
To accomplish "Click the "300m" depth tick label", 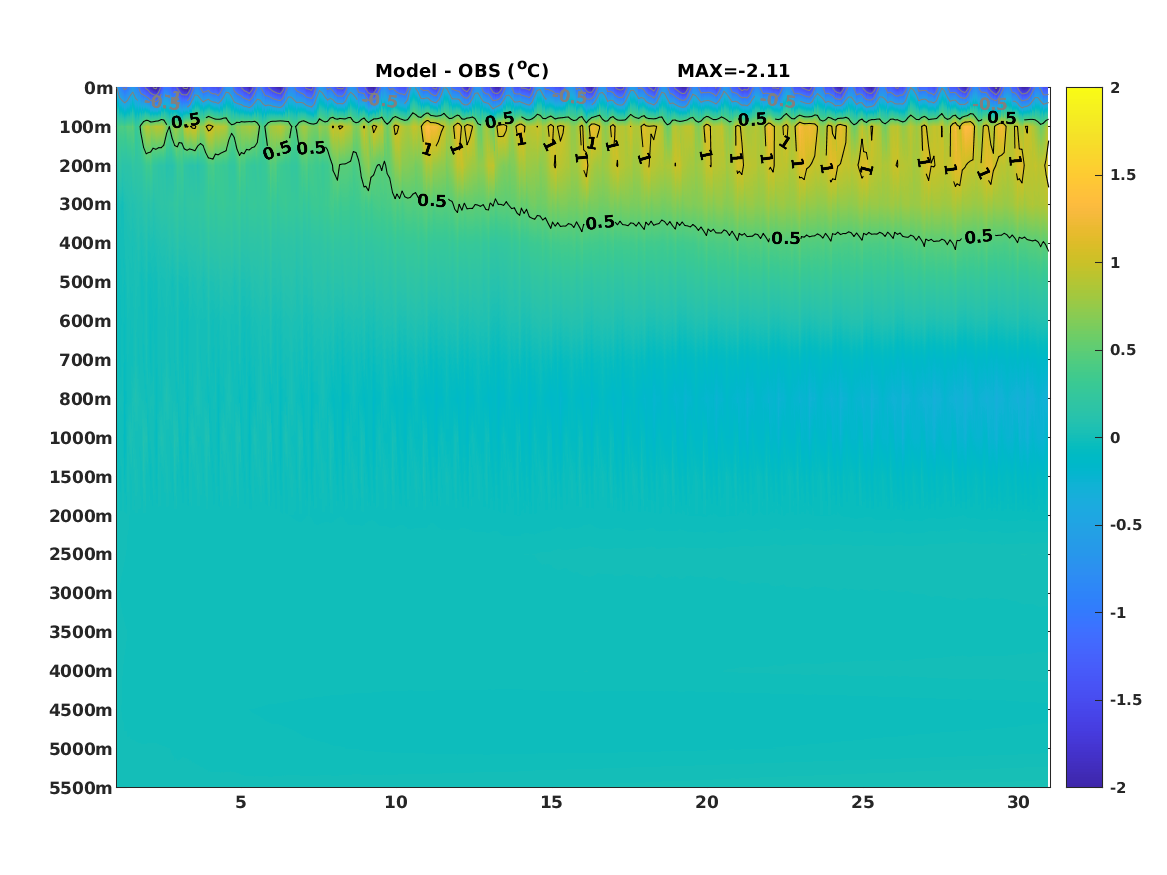I will tap(85, 205).
